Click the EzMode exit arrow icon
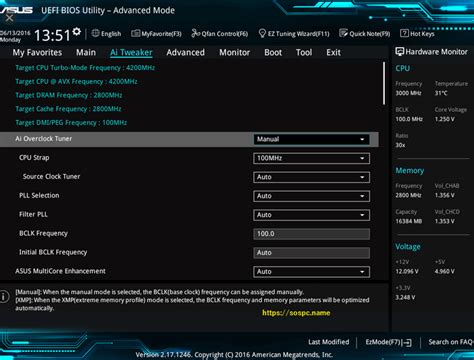The height and width of the screenshot is (360, 474). pyautogui.click(x=407, y=342)
